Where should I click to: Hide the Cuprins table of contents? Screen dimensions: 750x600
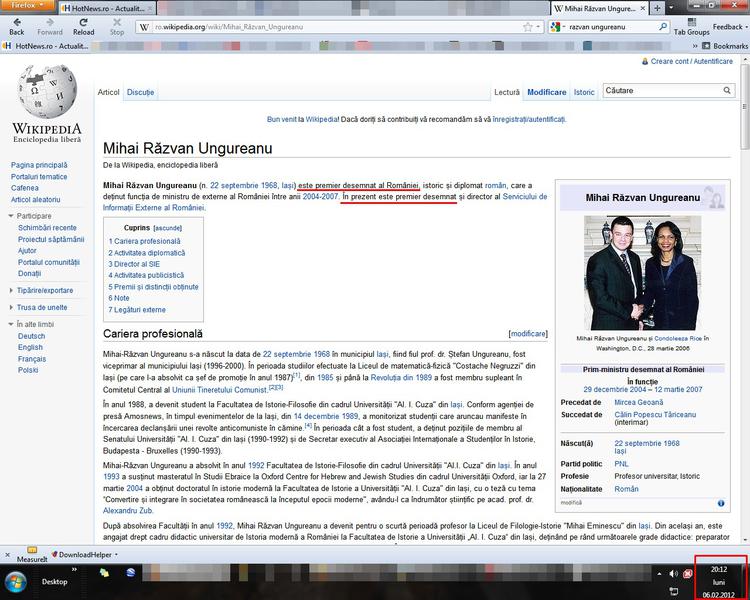click(x=167, y=228)
